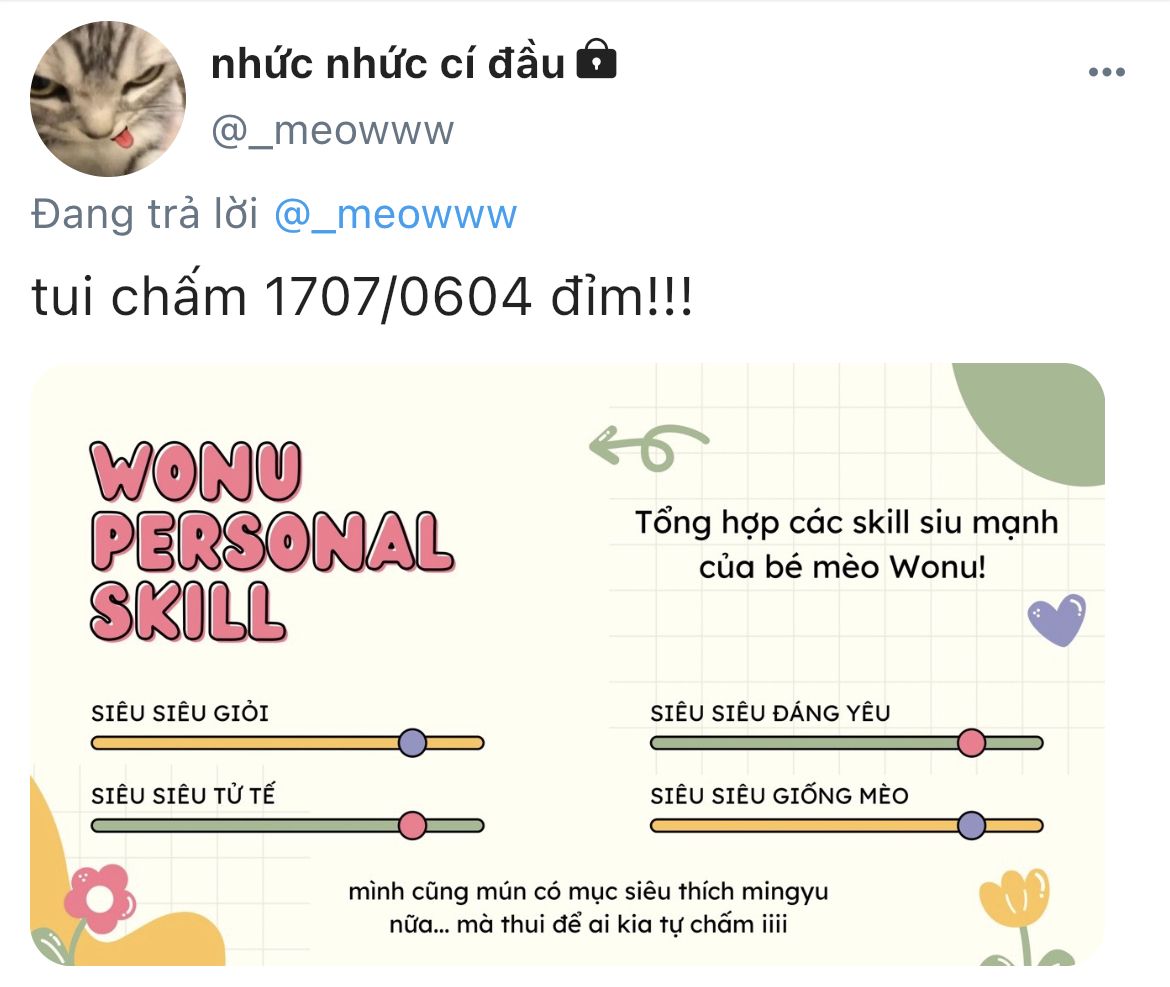This screenshot has width=1170, height=987.
Task: Open the WONU PERSONAL SKILL image
Action: tap(567, 664)
